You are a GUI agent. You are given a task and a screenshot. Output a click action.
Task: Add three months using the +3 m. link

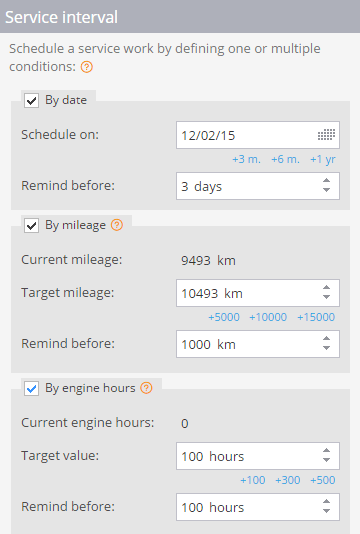(x=246, y=159)
